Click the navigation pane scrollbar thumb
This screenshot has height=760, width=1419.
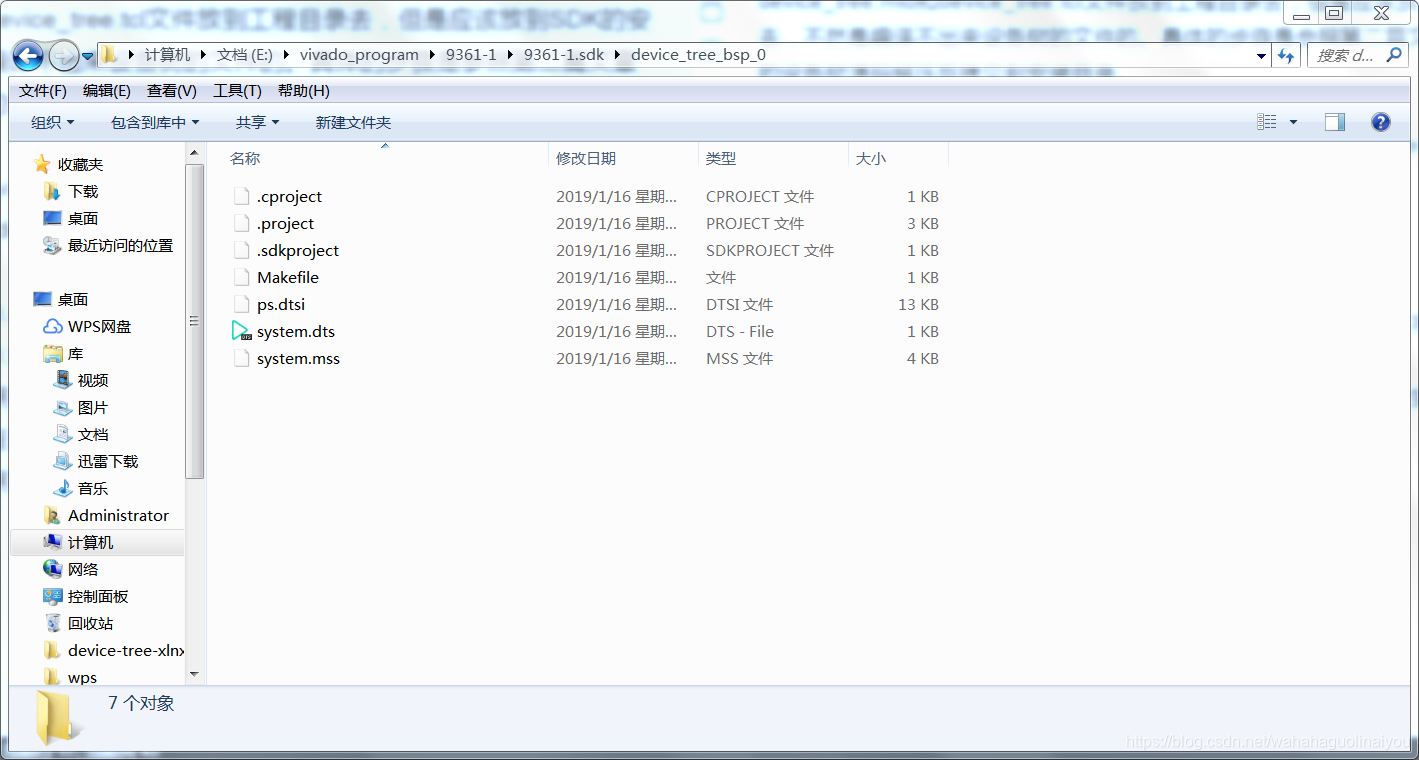(195, 320)
